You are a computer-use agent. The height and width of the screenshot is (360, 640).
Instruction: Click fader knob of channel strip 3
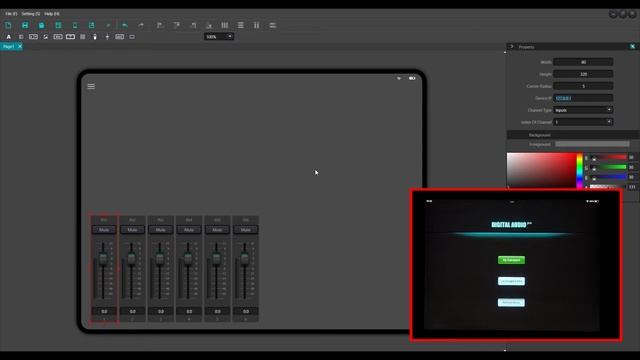[x=160, y=259]
